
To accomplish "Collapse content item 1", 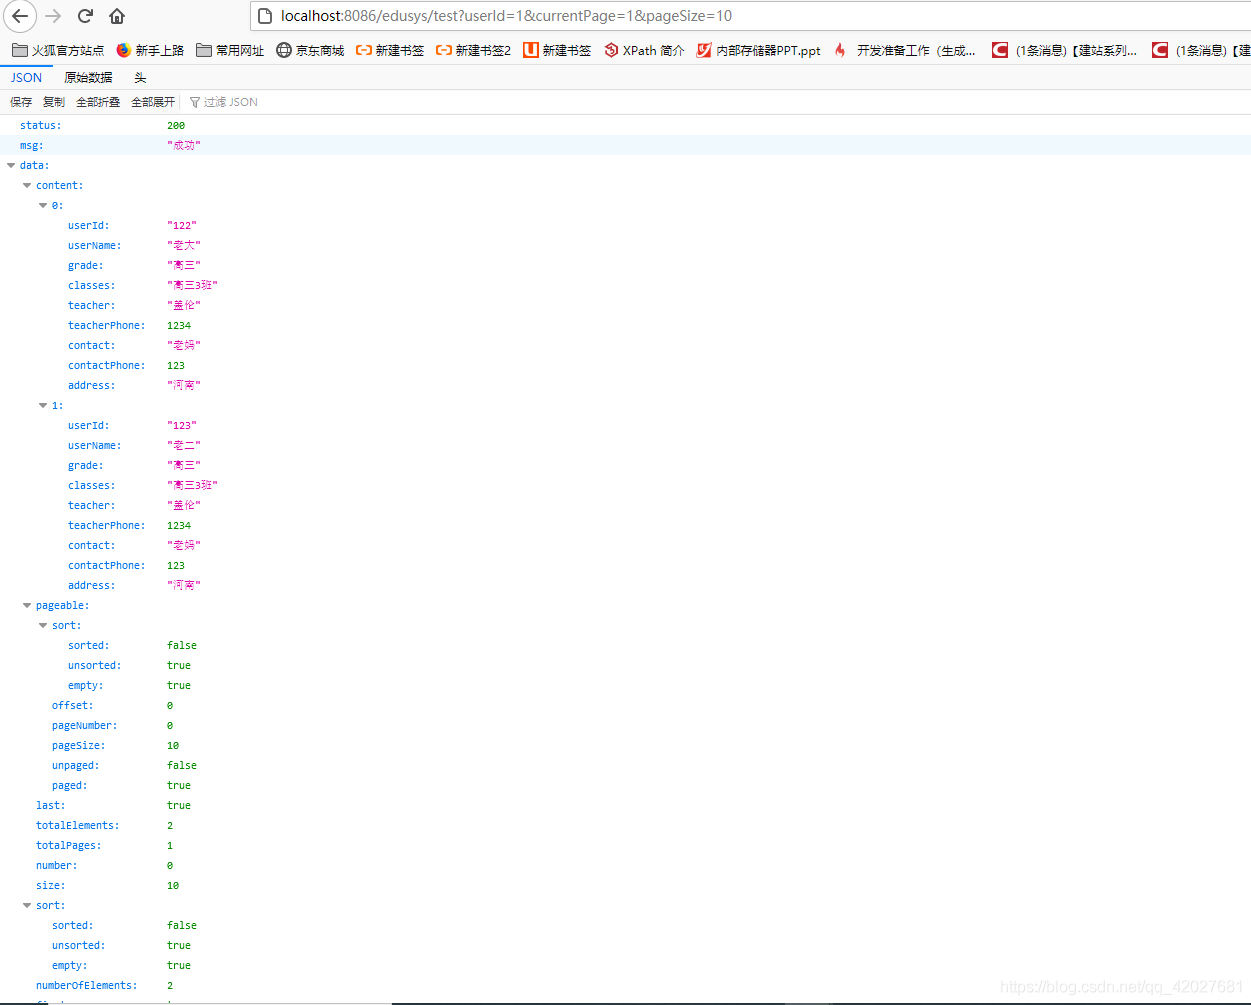I will pyautogui.click(x=43, y=405).
